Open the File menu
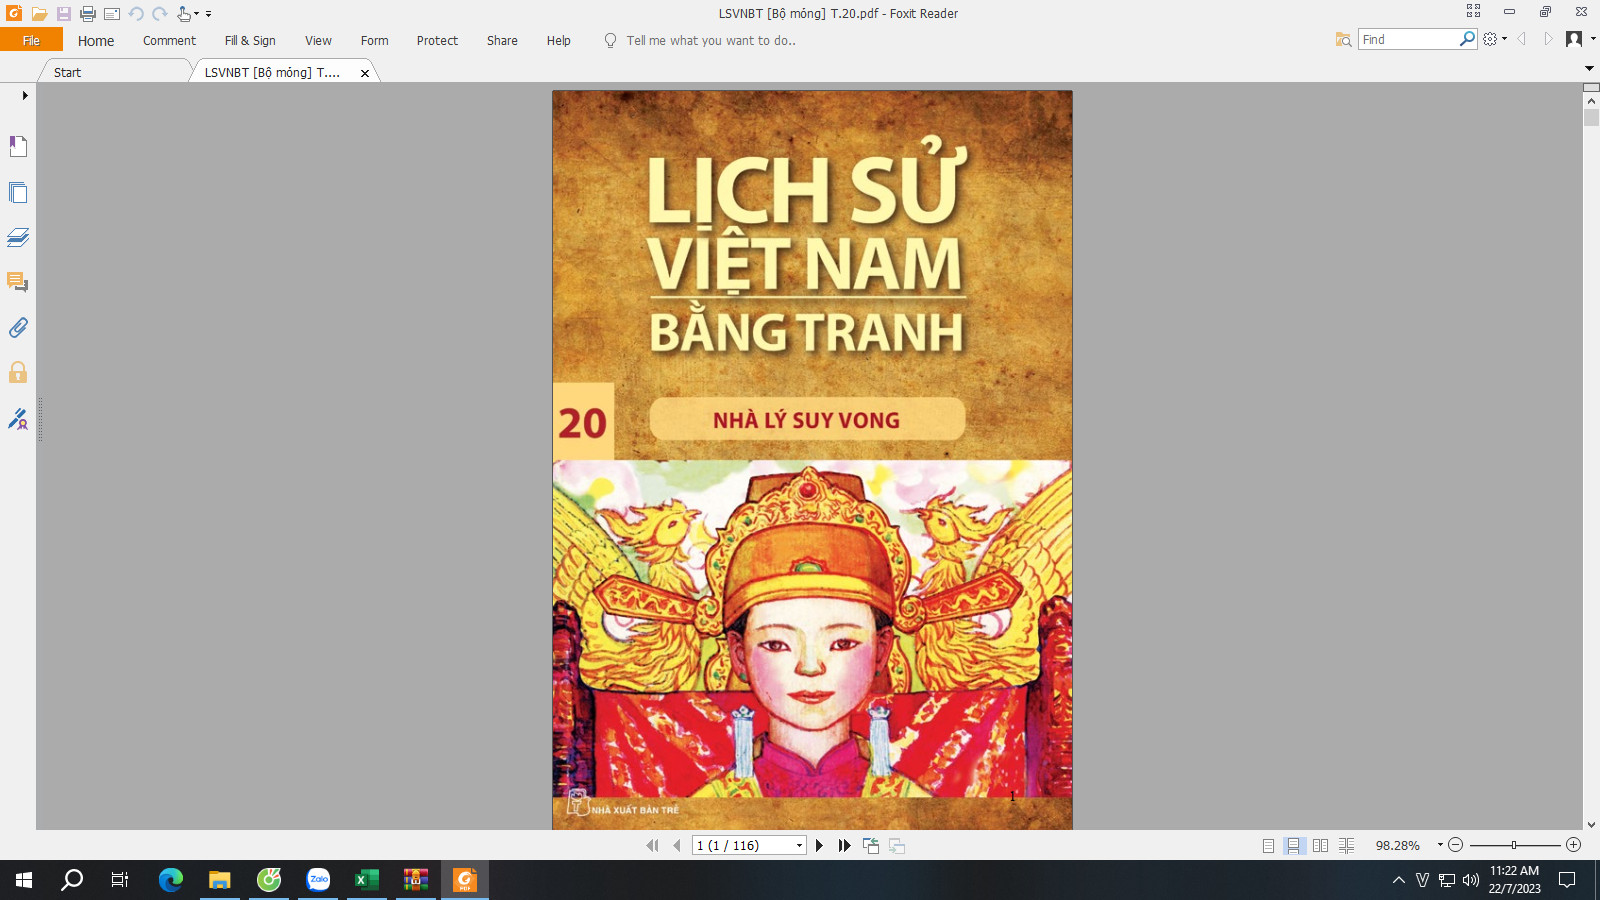The height and width of the screenshot is (900, 1600). pos(31,40)
